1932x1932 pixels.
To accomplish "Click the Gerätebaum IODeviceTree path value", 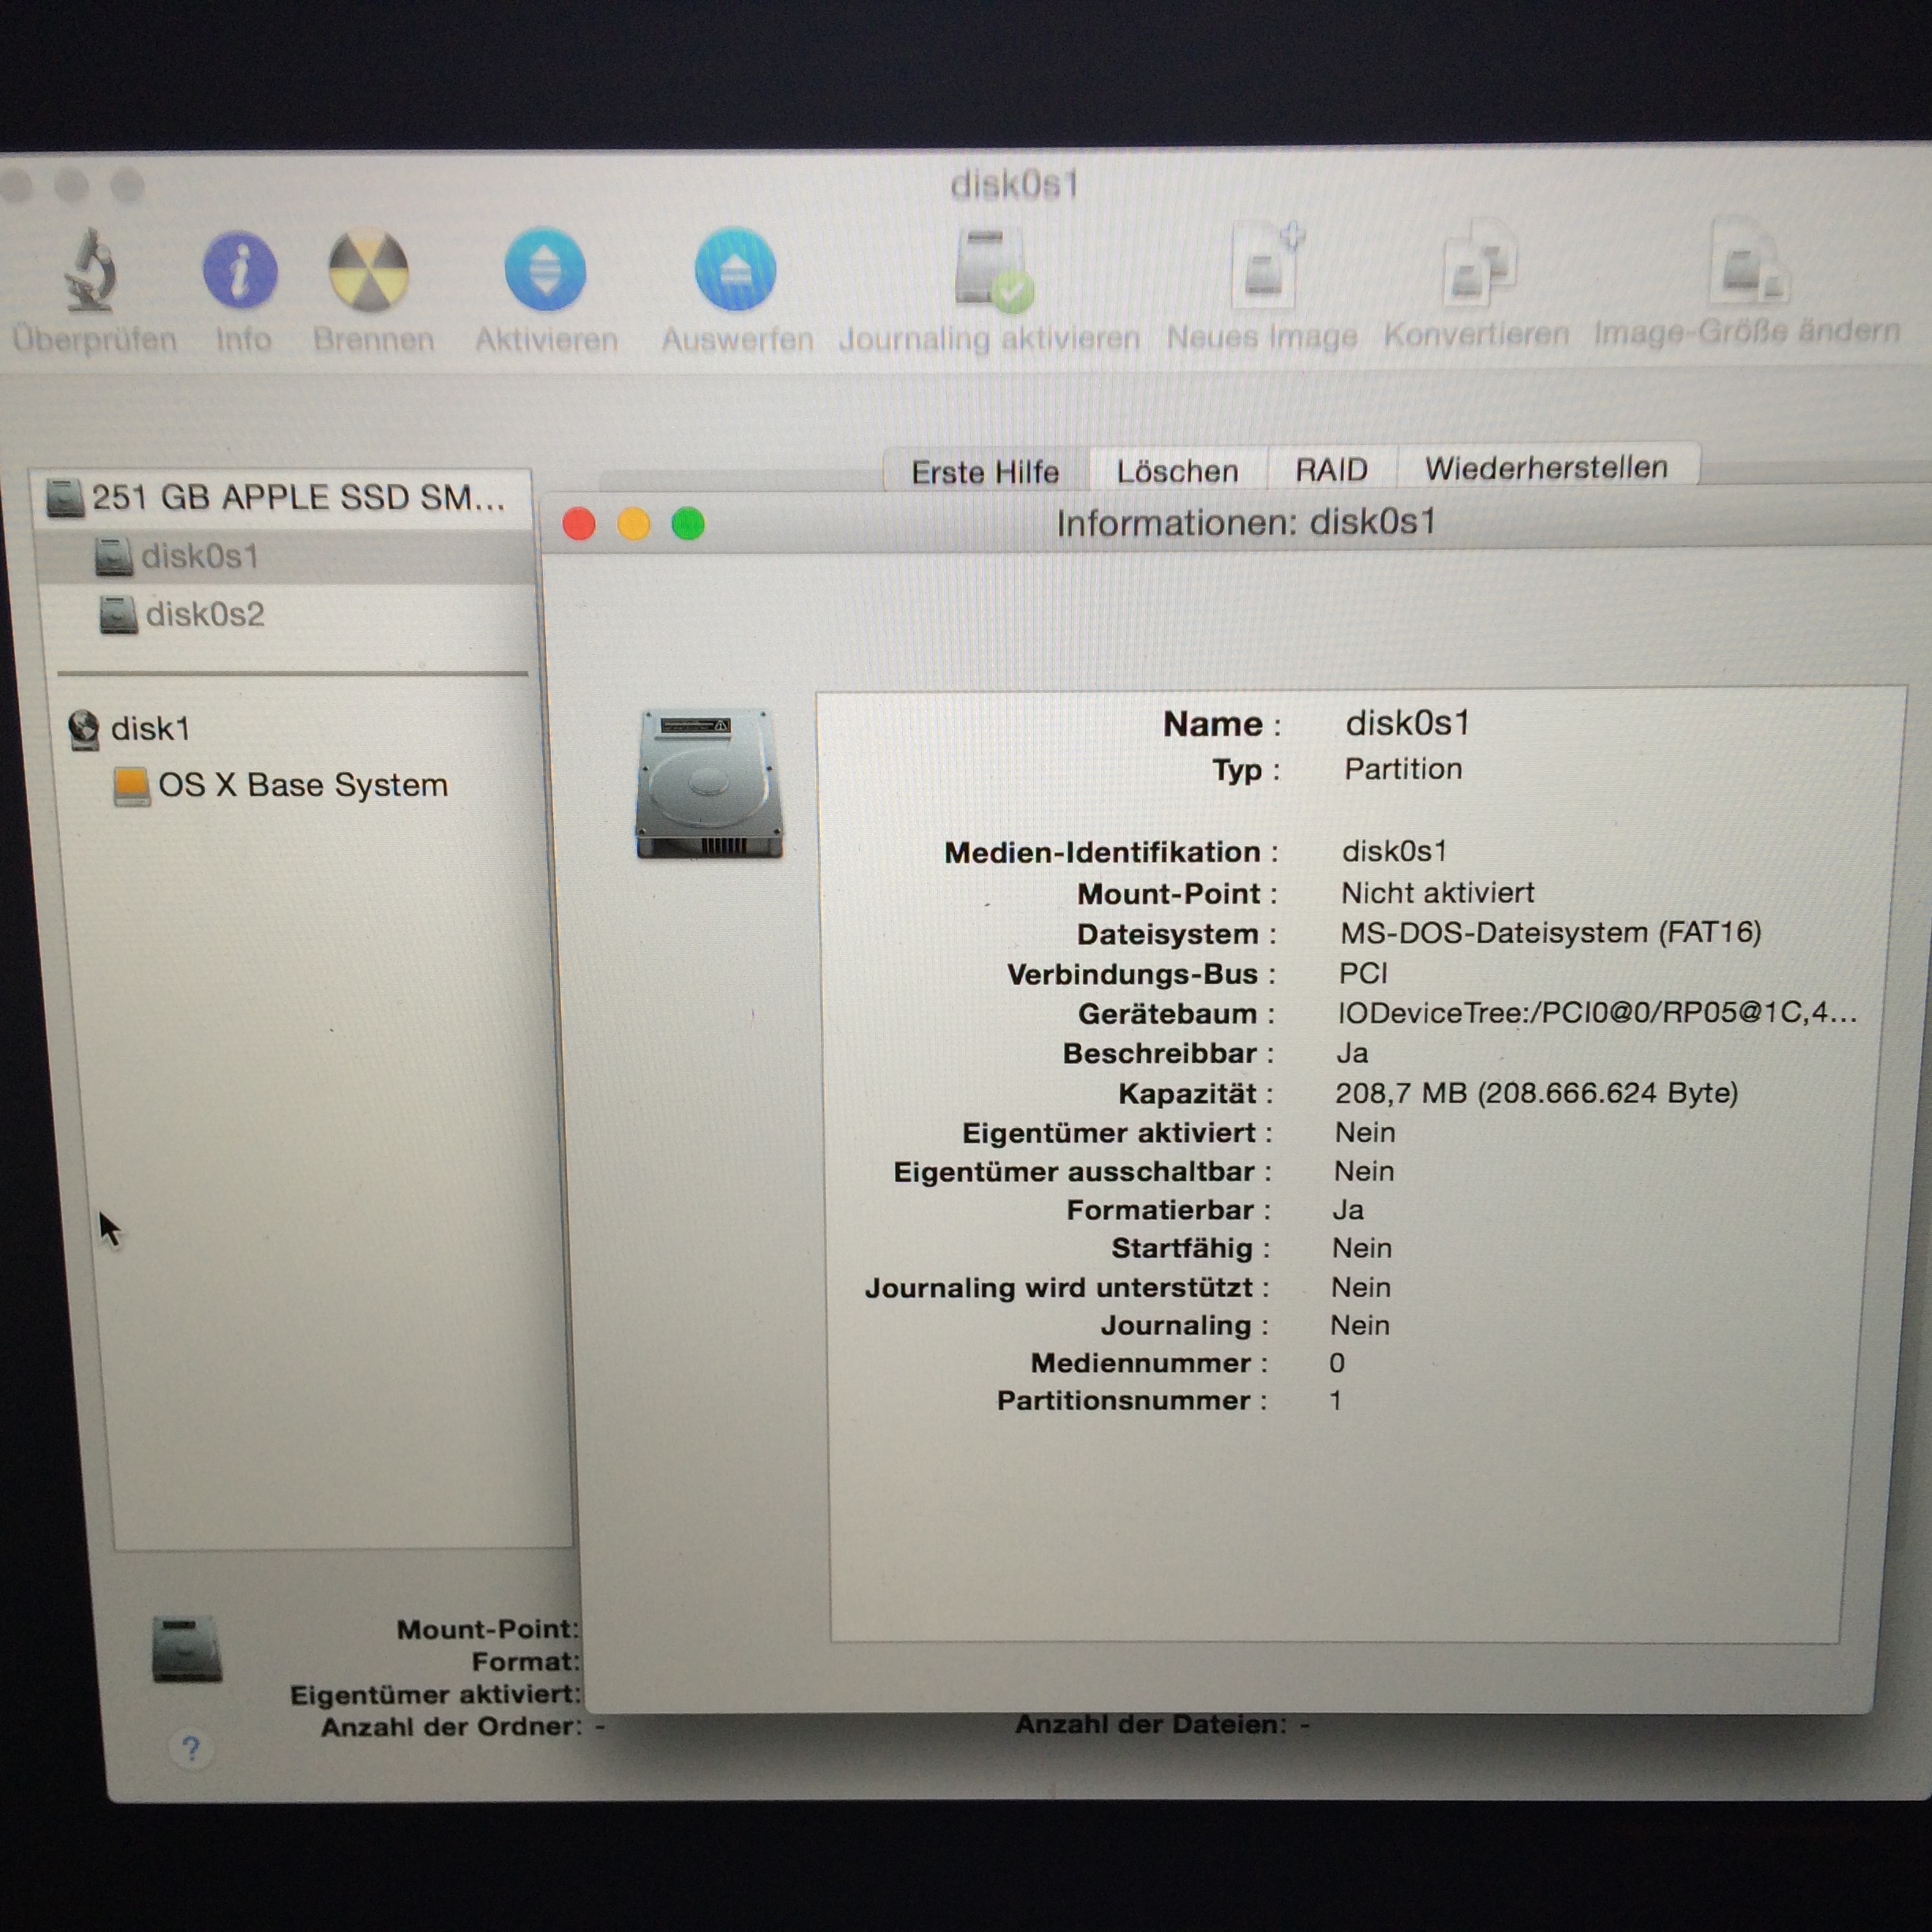I will pyautogui.click(x=1597, y=1013).
